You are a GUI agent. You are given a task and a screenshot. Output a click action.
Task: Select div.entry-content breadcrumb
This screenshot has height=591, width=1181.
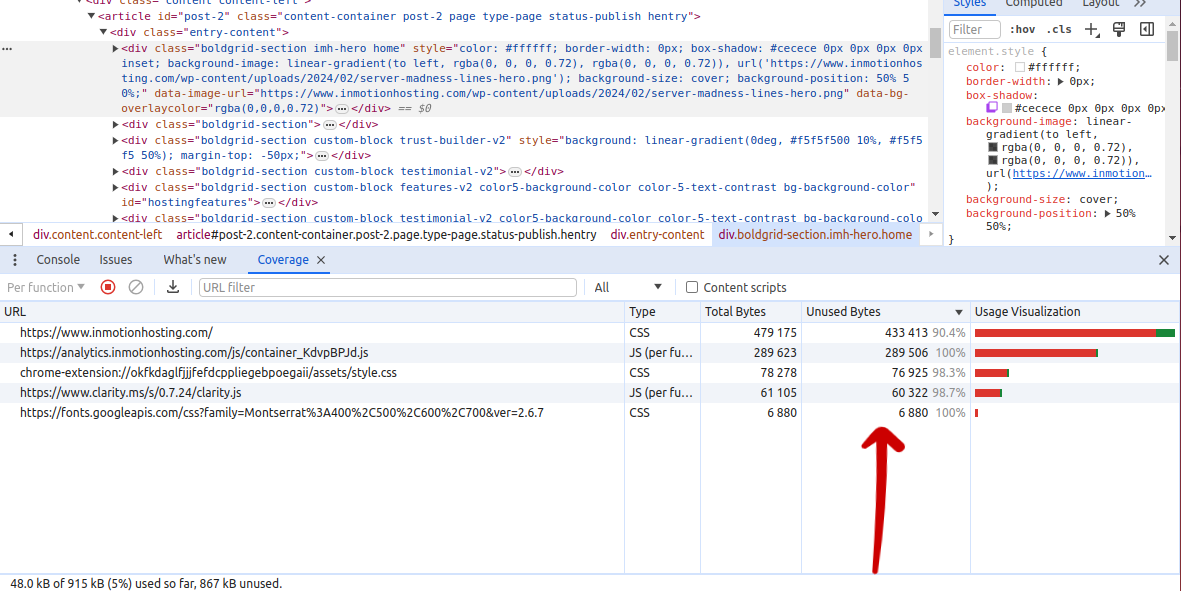(x=658, y=234)
